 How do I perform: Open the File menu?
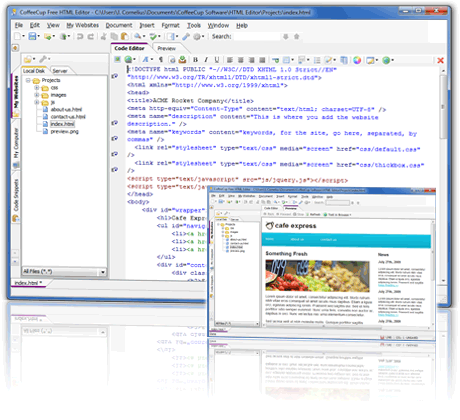19,25
